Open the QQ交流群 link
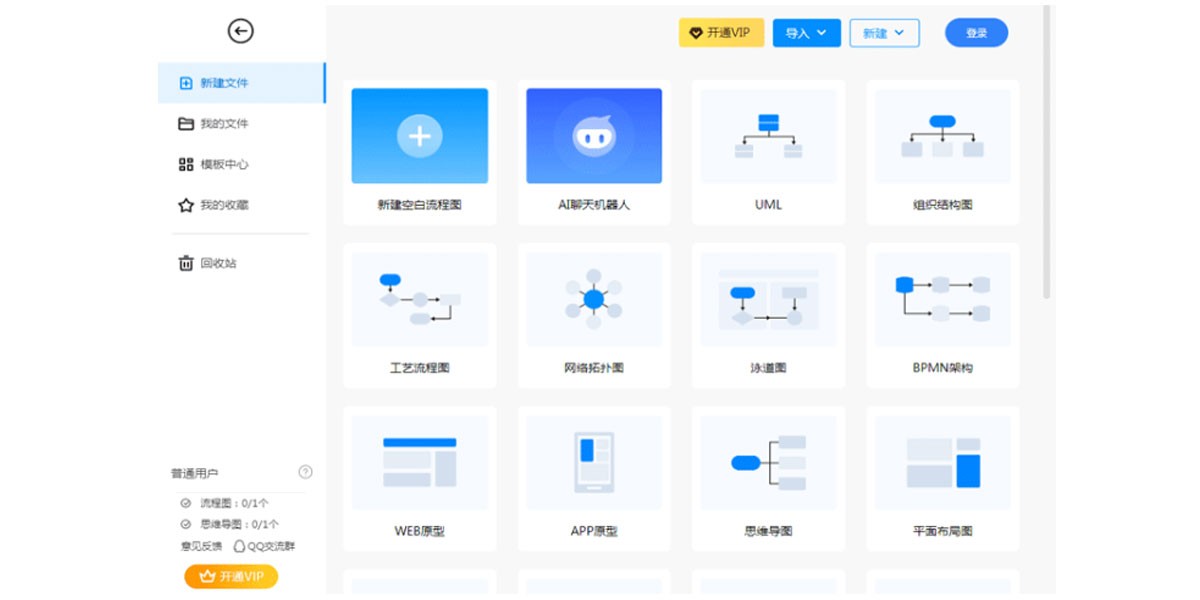Screen dimensions: 1200x600 (x=264, y=546)
